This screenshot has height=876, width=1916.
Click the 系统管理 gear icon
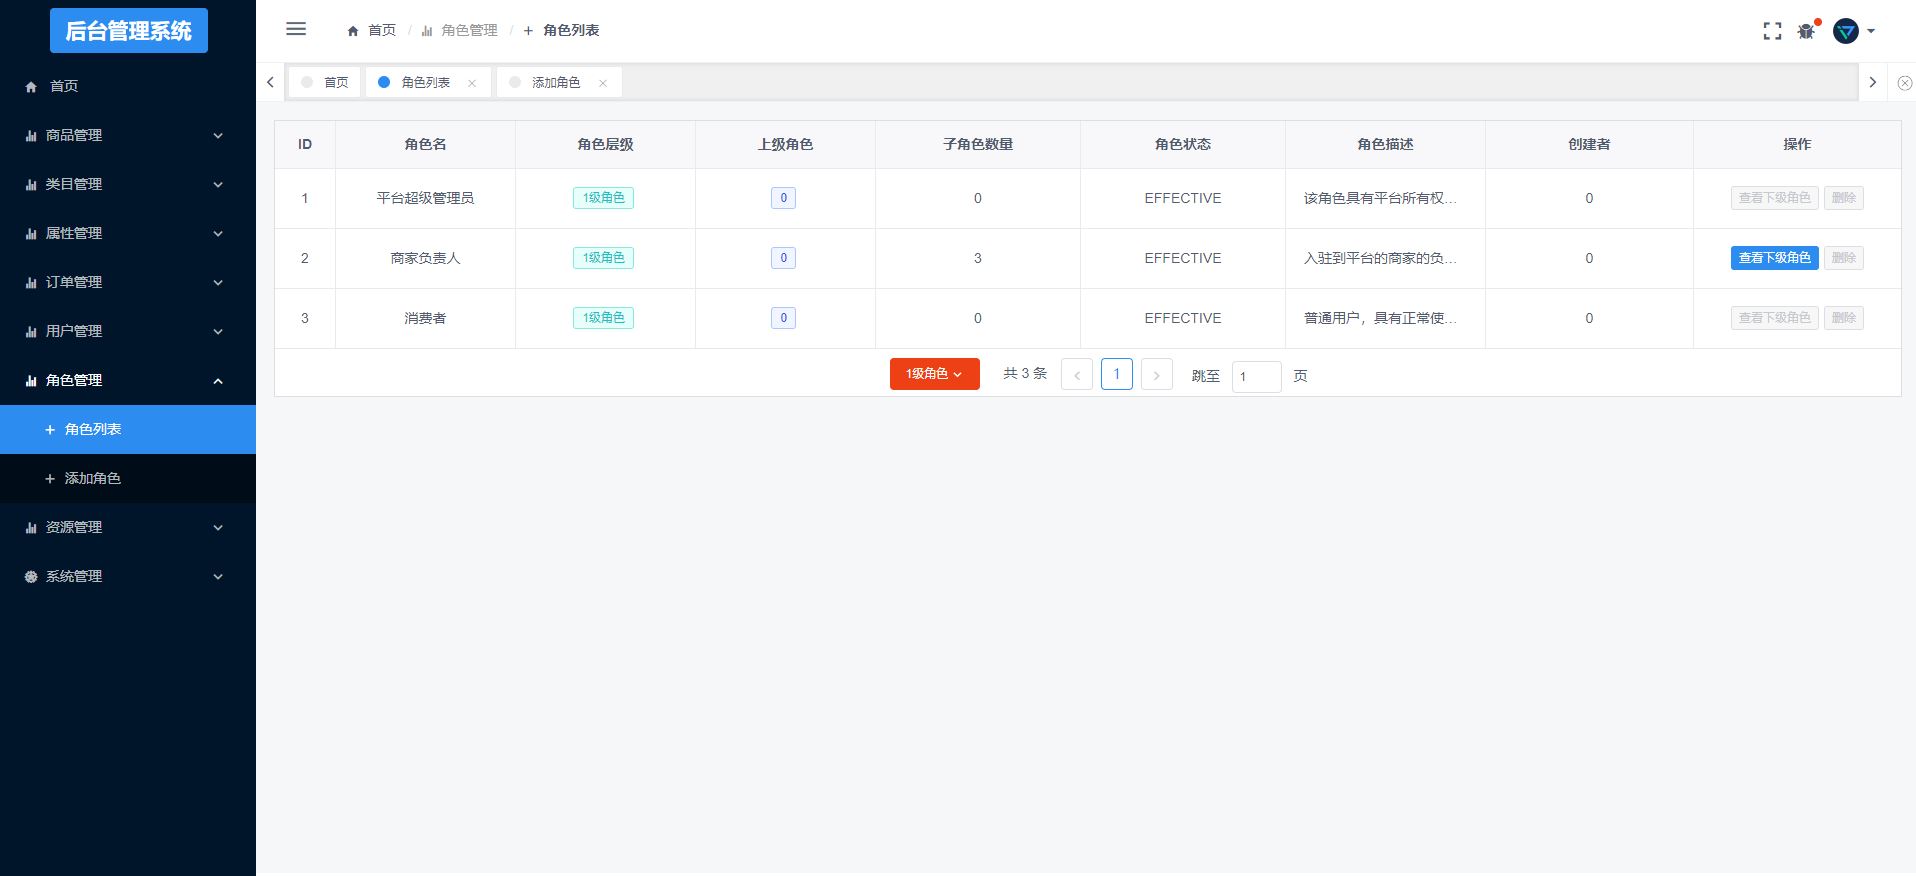pyautogui.click(x=31, y=577)
